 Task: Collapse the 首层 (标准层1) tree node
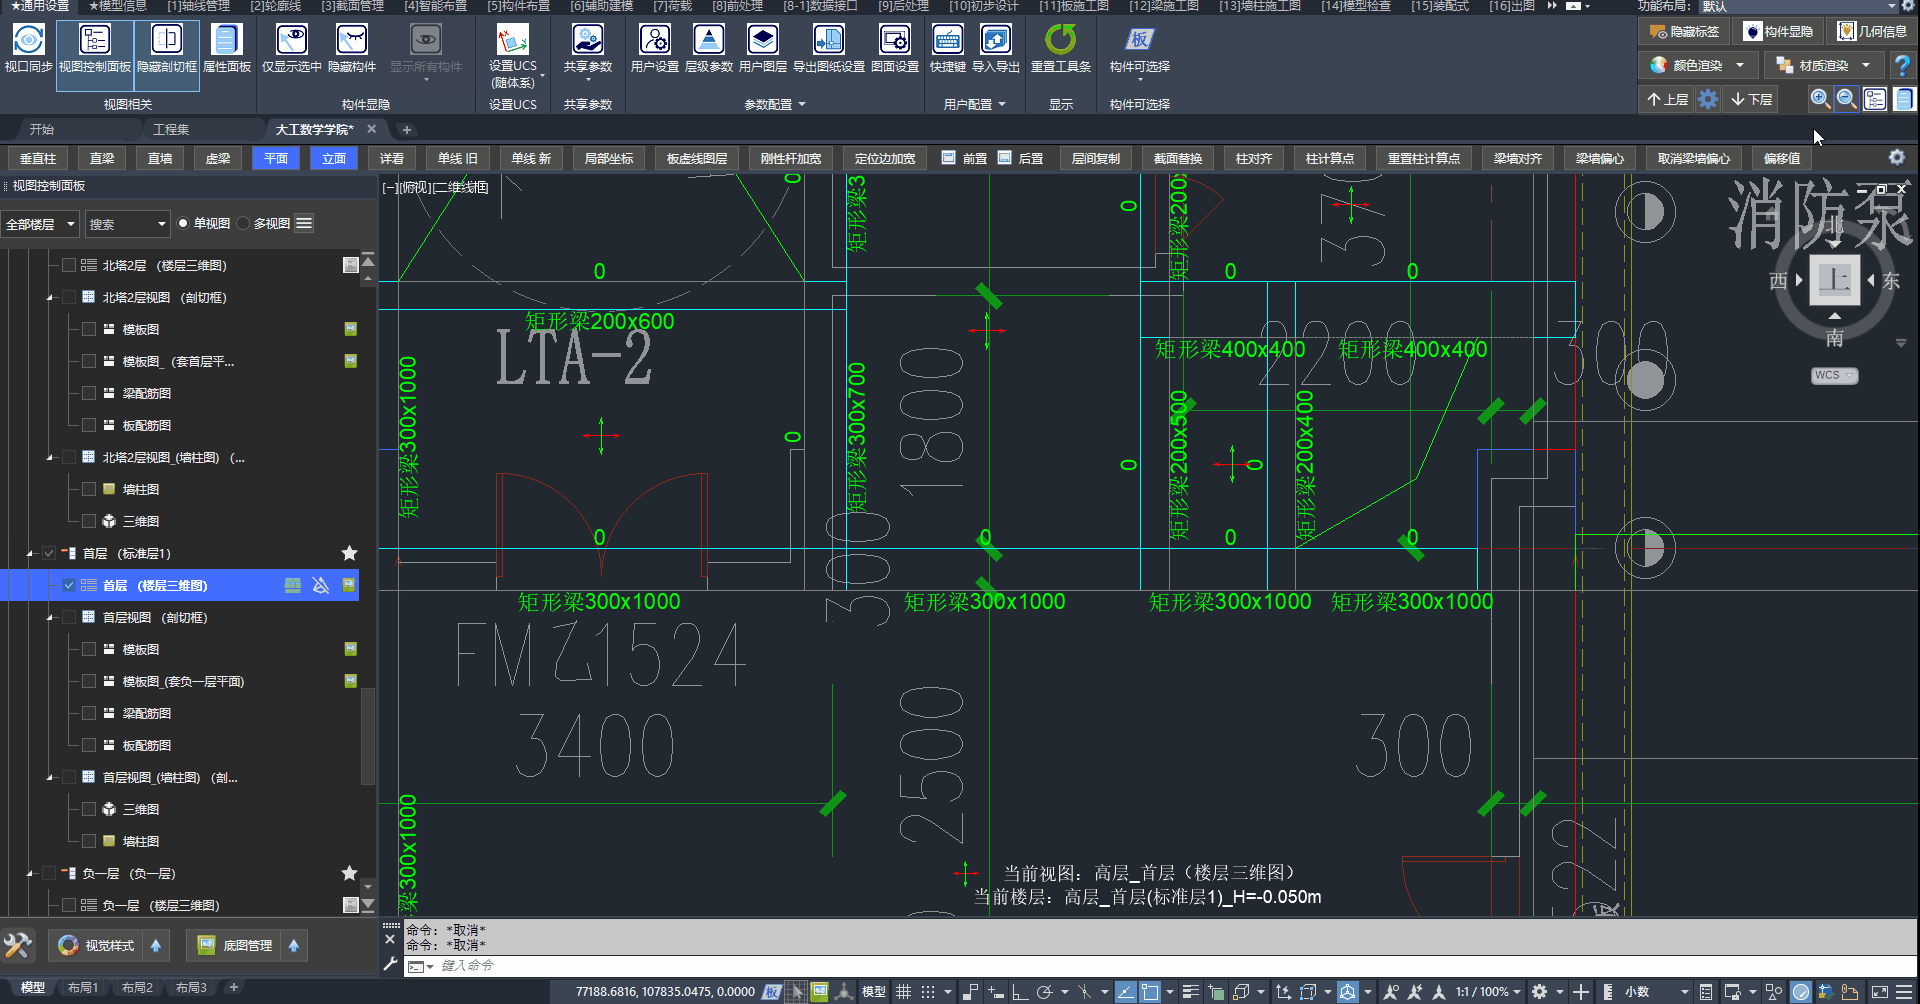pyautogui.click(x=30, y=553)
